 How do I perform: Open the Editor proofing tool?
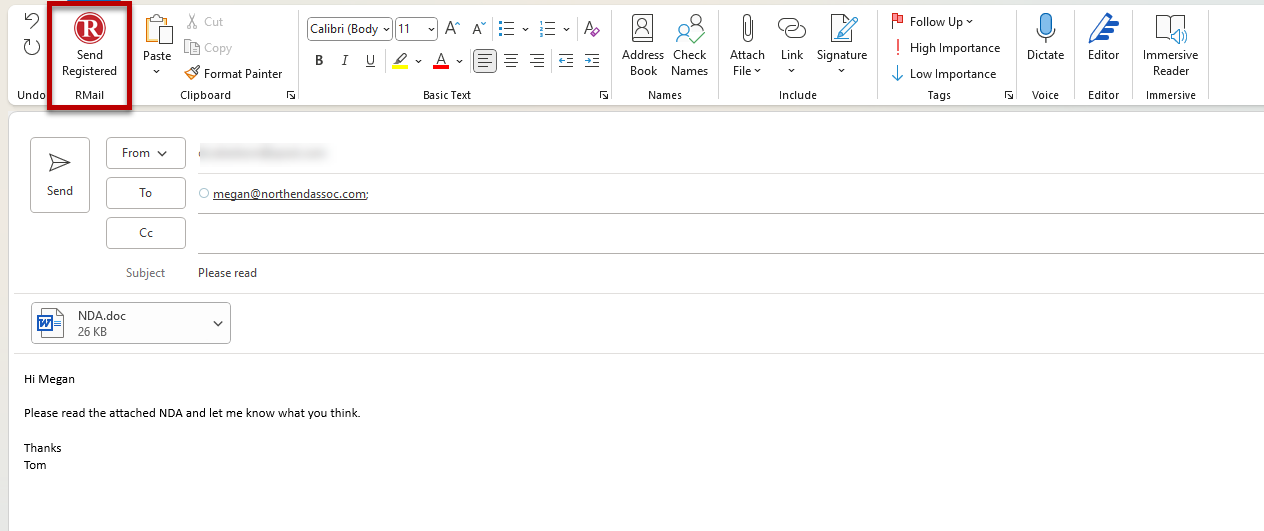click(x=1103, y=40)
